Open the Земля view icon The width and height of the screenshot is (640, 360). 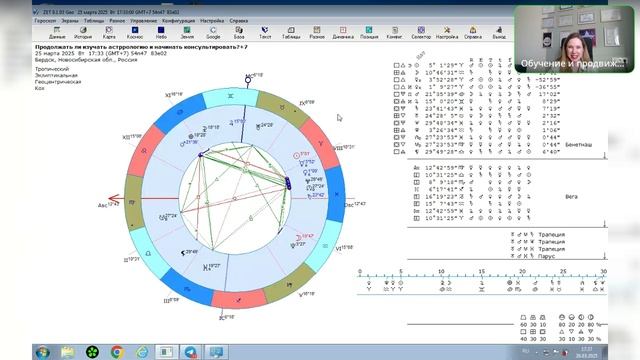tap(187, 33)
